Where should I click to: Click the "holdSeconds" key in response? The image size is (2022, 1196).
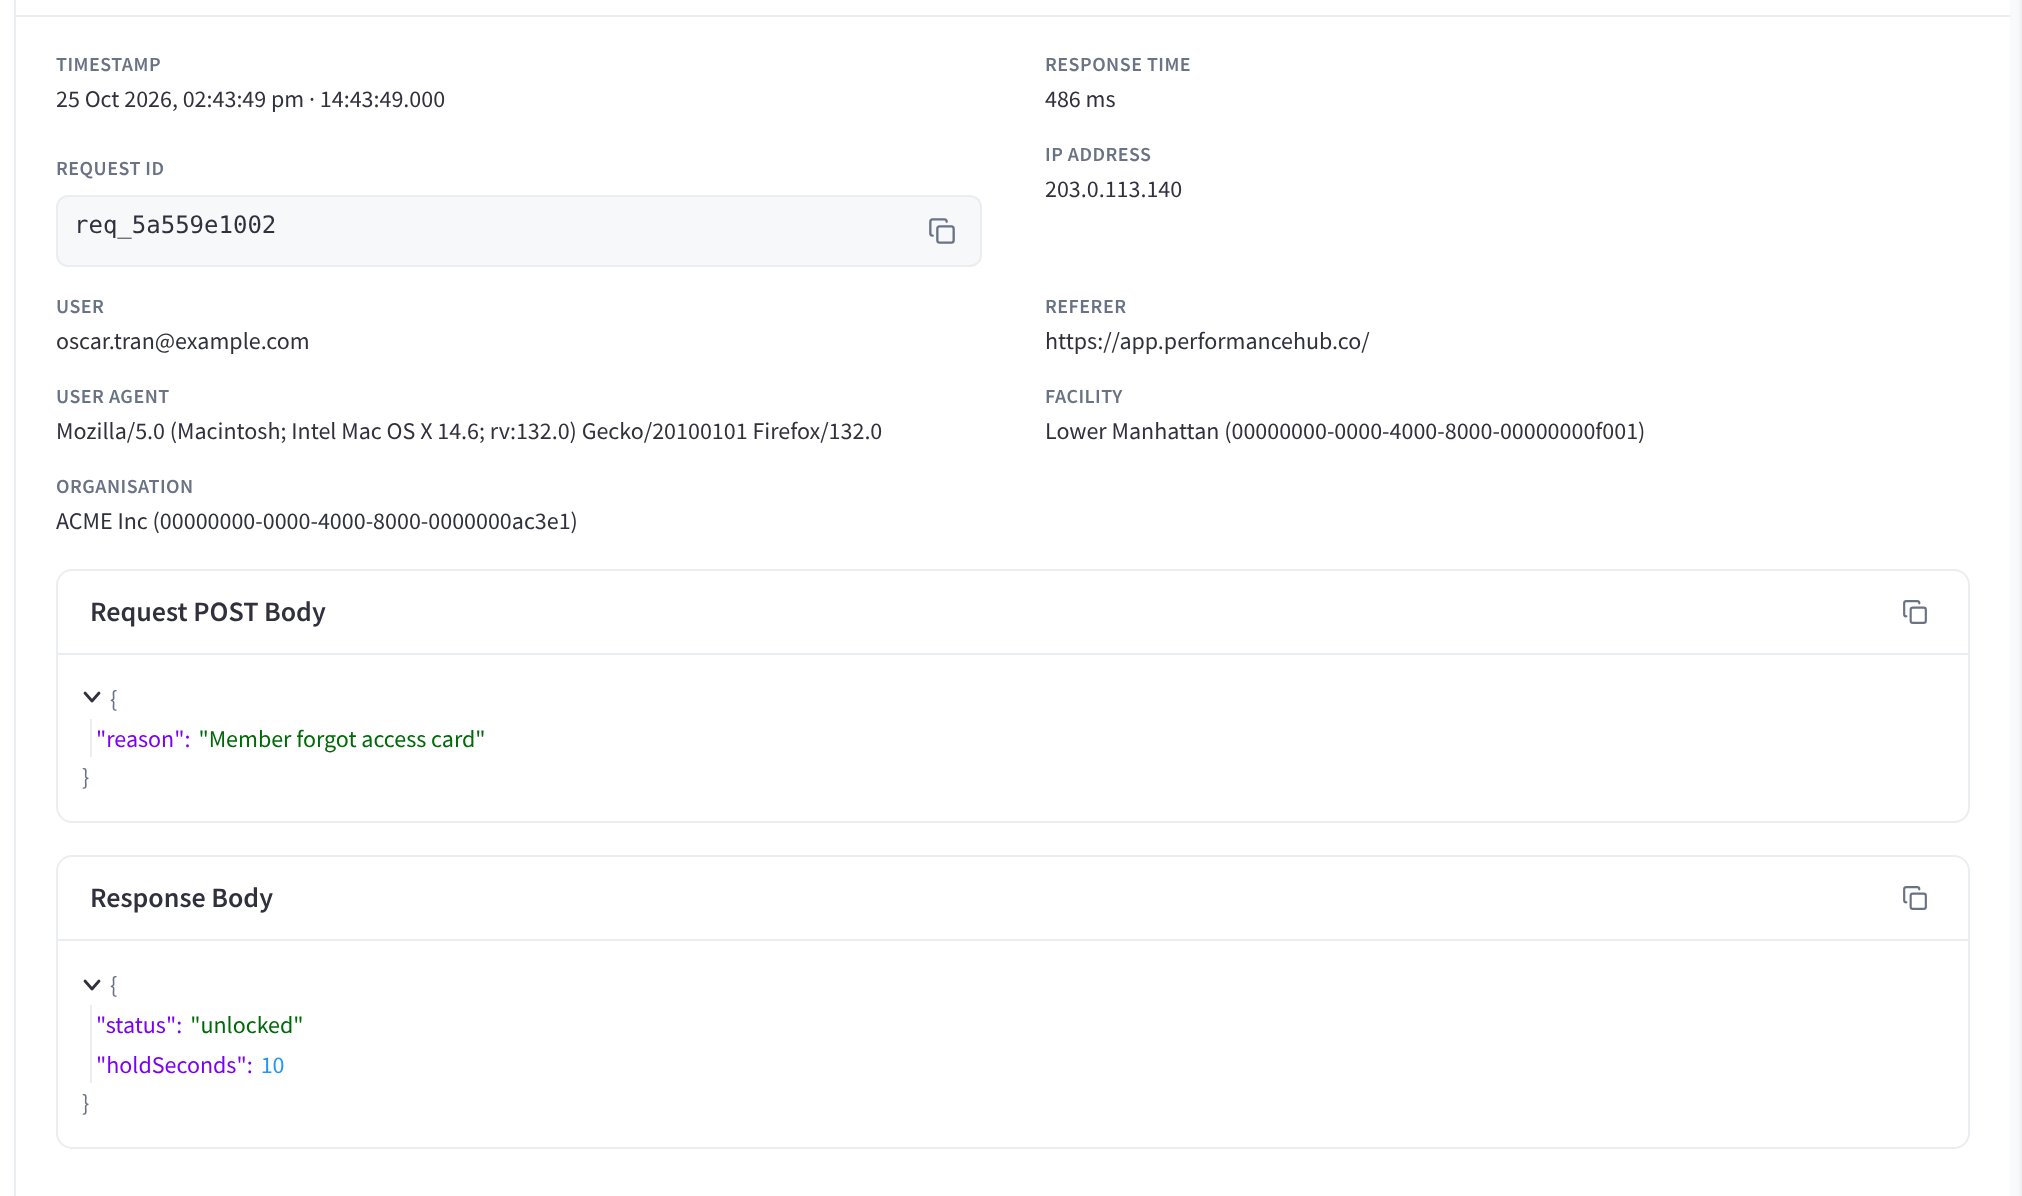(174, 1065)
